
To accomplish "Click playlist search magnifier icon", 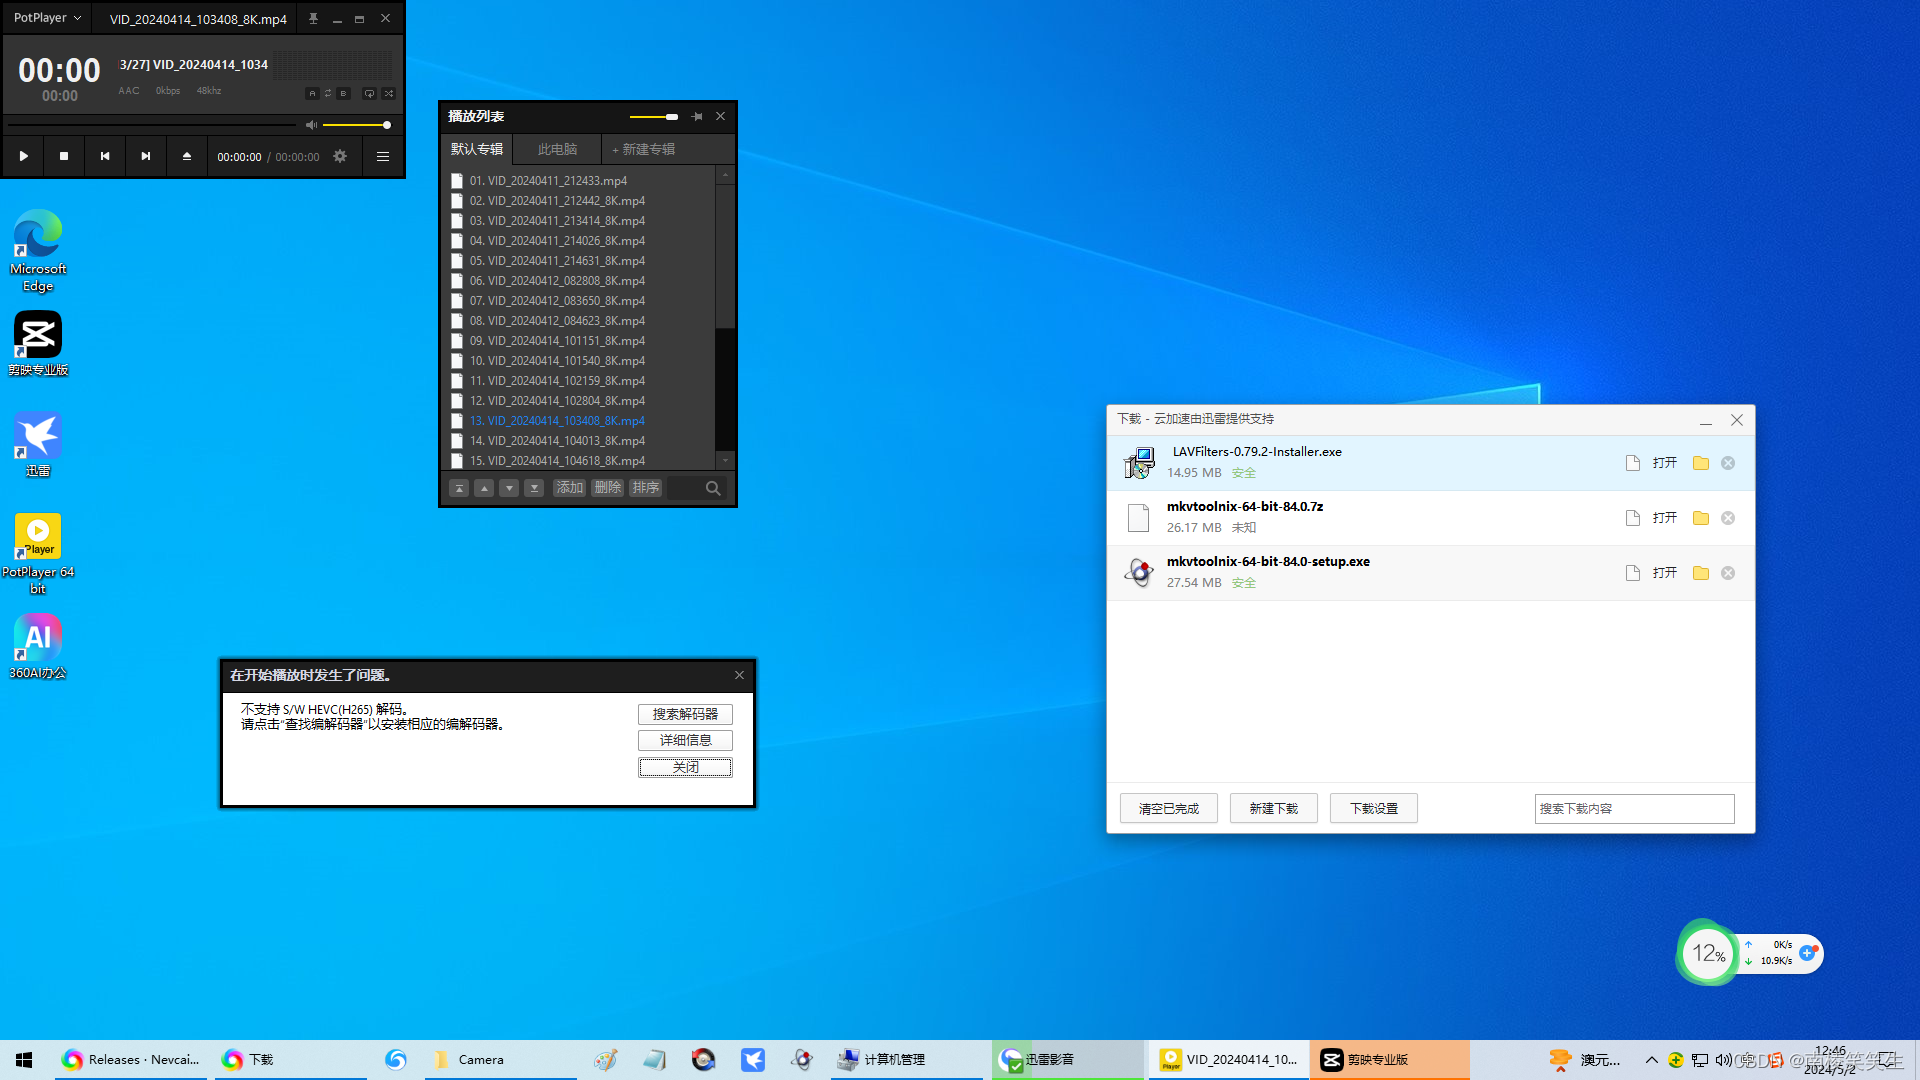I will pos(713,488).
